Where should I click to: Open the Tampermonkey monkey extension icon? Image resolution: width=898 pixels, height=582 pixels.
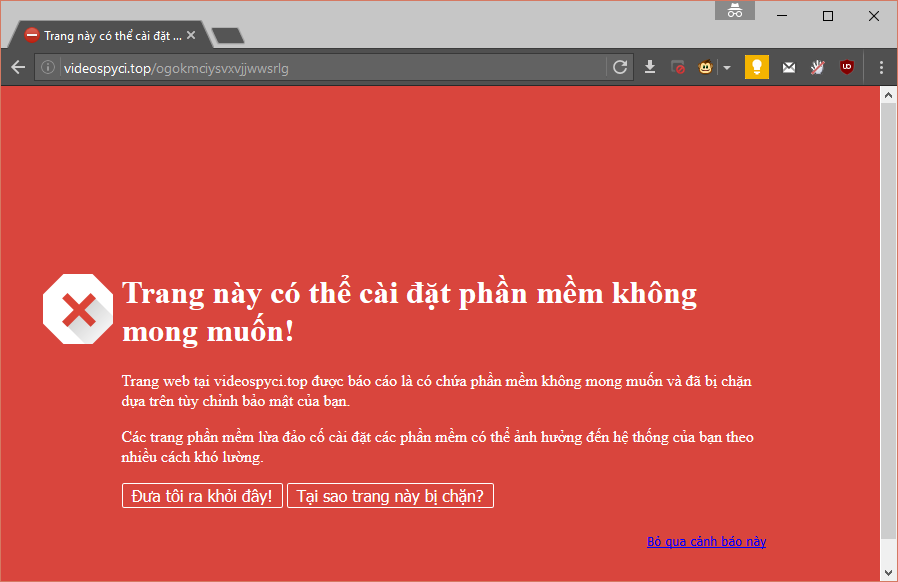tap(706, 68)
